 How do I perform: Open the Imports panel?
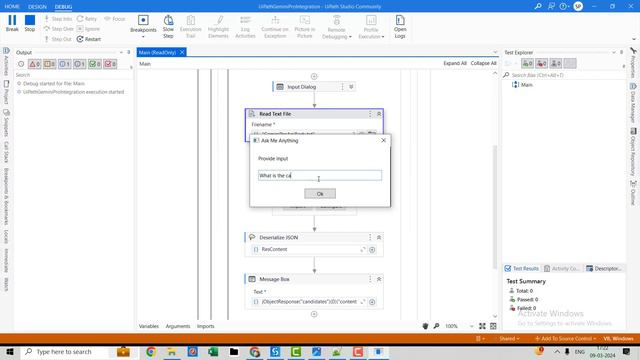tap(205, 326)
